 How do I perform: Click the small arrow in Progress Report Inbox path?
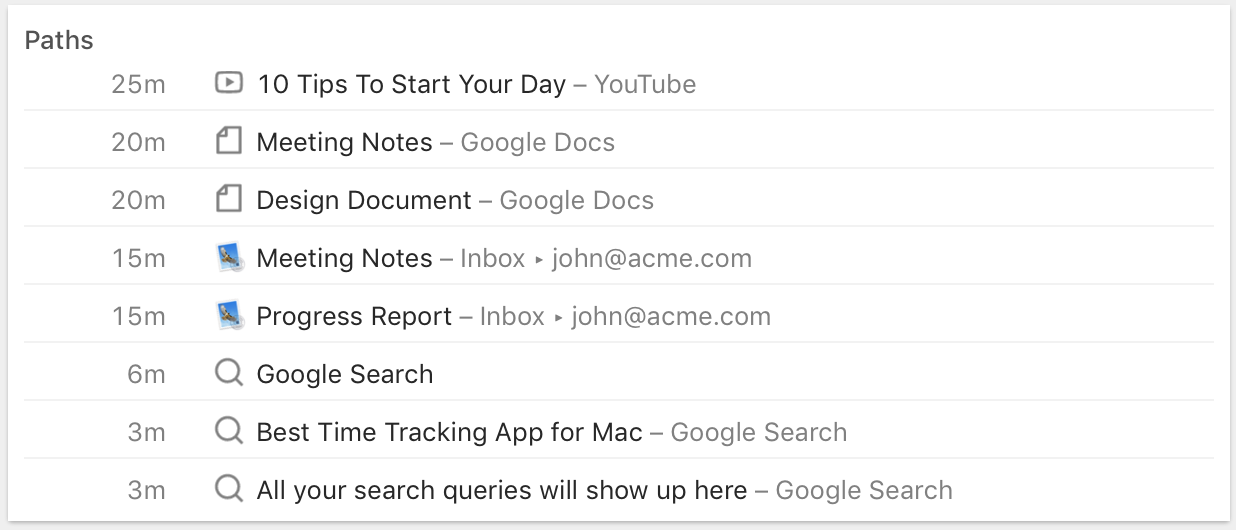[x=558, y=318]
